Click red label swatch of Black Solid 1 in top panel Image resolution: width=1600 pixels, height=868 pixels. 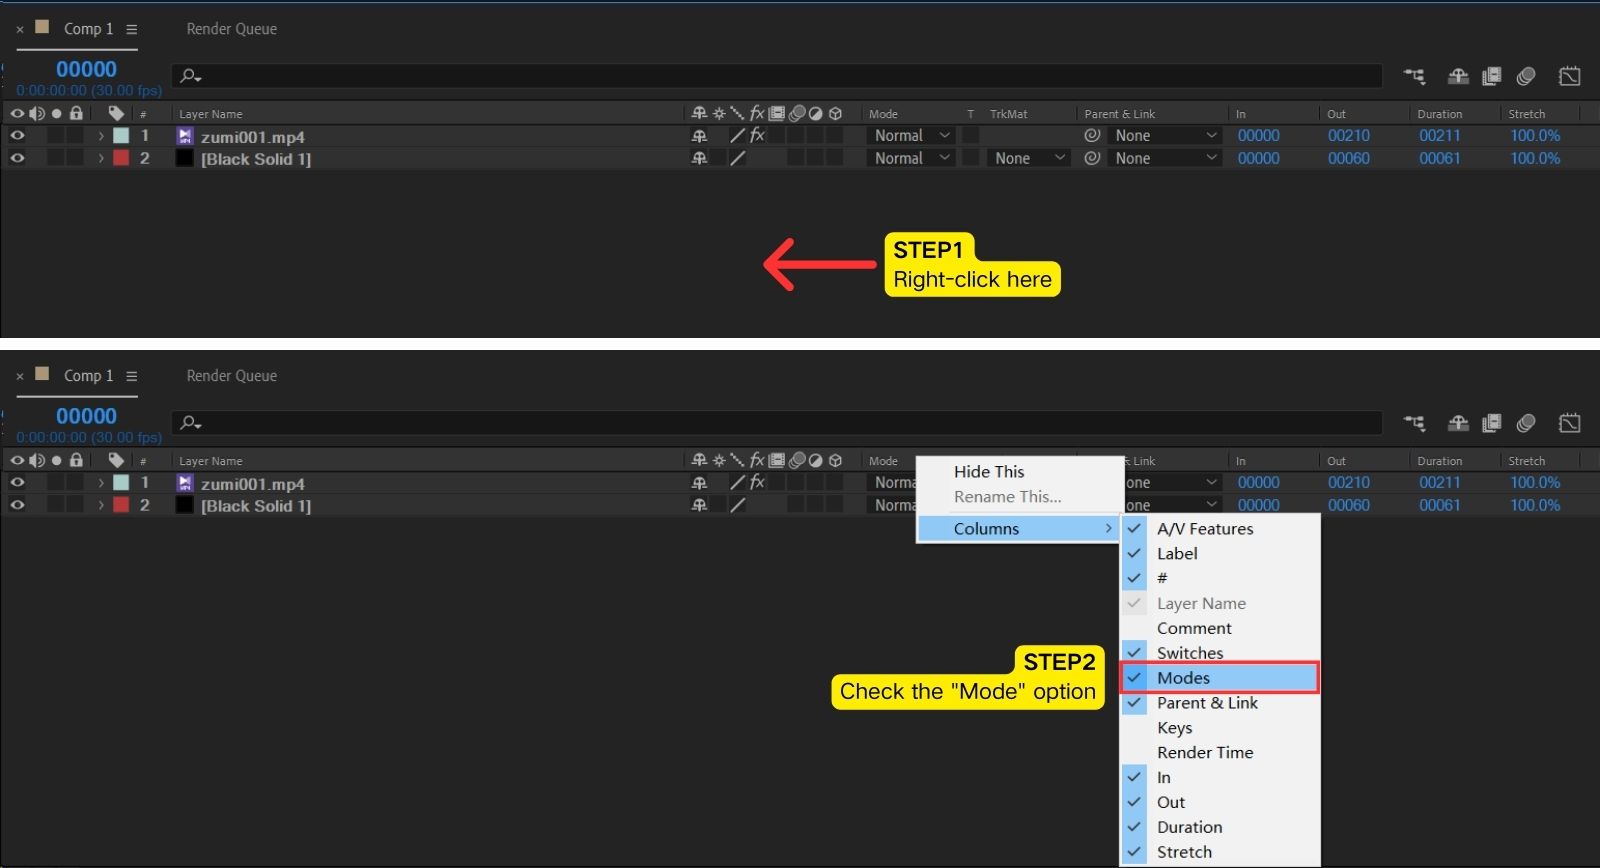(x=121, y=158)
